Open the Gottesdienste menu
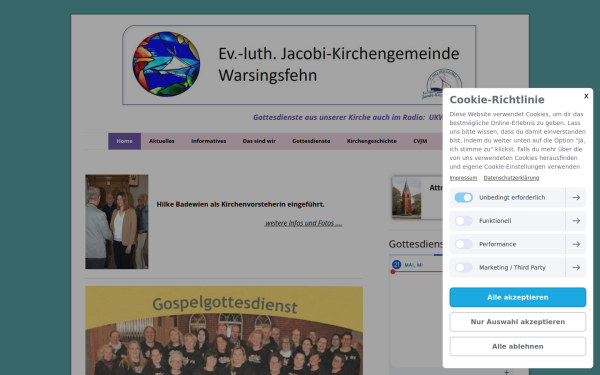This screenshot has height=375, width=600. tap(311, 141)
